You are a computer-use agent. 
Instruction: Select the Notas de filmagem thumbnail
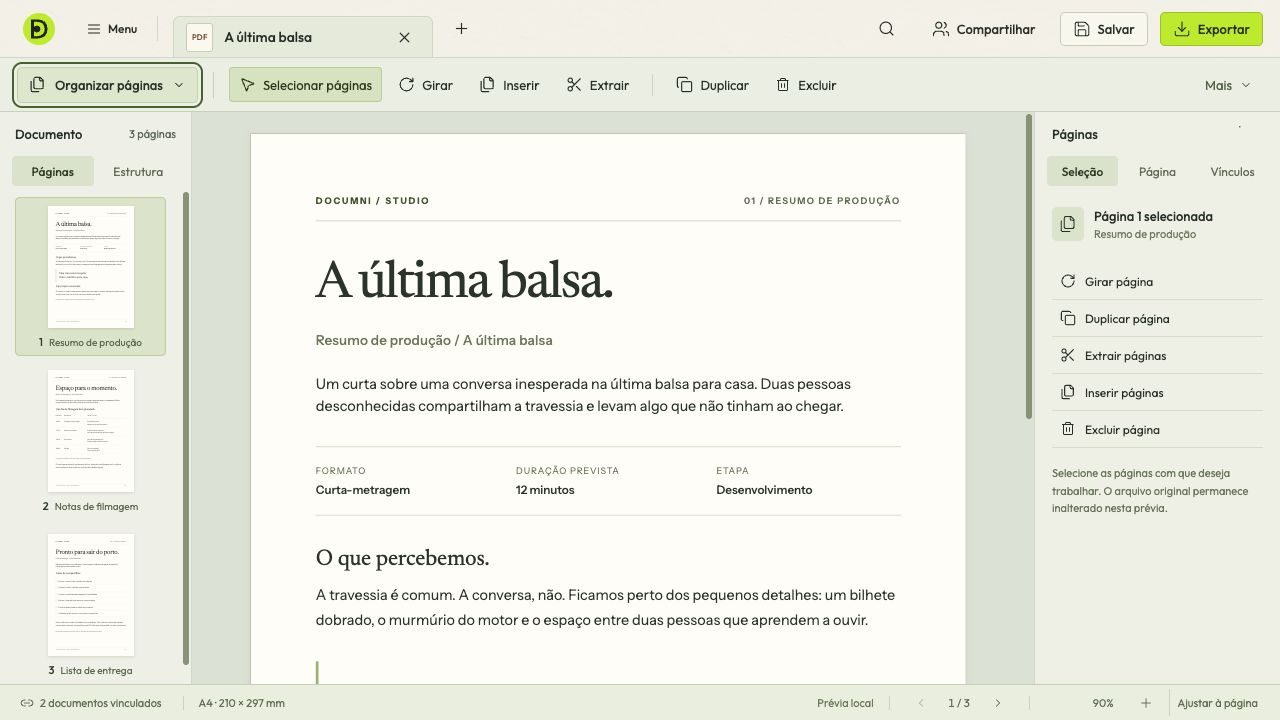[90, 440]
